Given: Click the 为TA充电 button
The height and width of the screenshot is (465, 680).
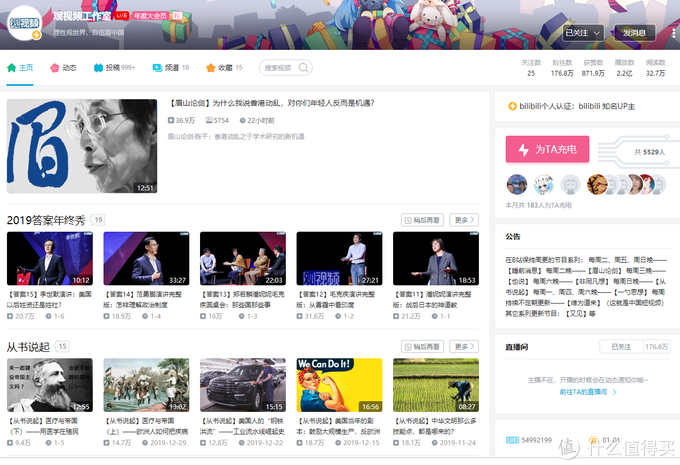Looking at the screenshot, I should [x=547, y=149].
